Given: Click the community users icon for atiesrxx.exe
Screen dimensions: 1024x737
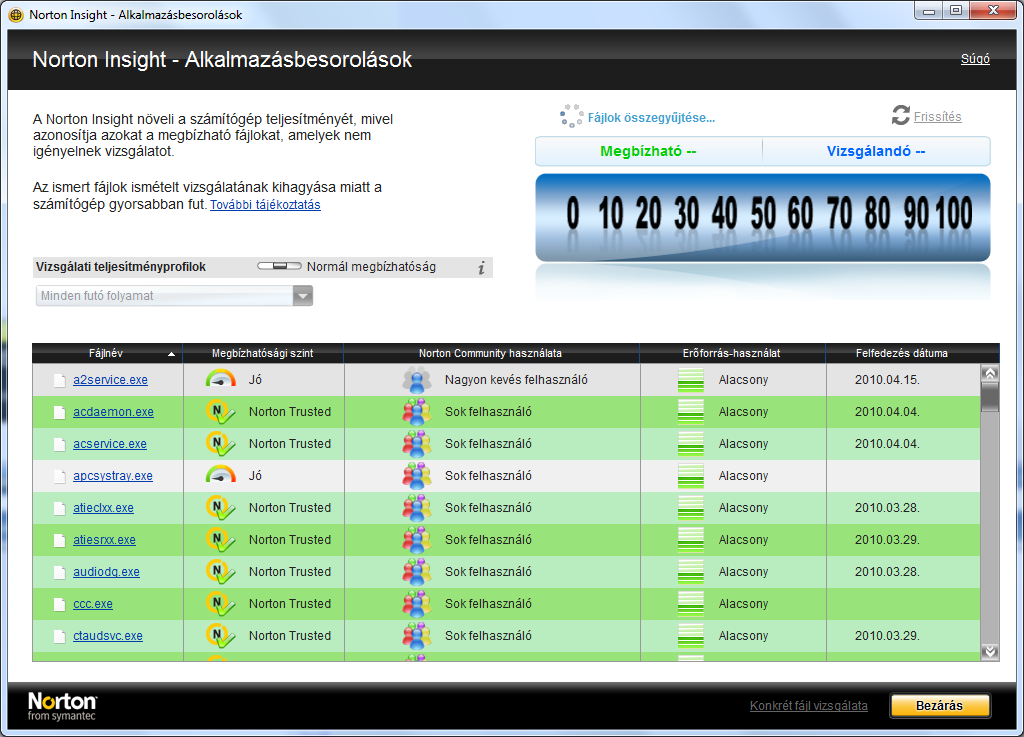Looking at the screenshot, I should click(x=417, y=540).
